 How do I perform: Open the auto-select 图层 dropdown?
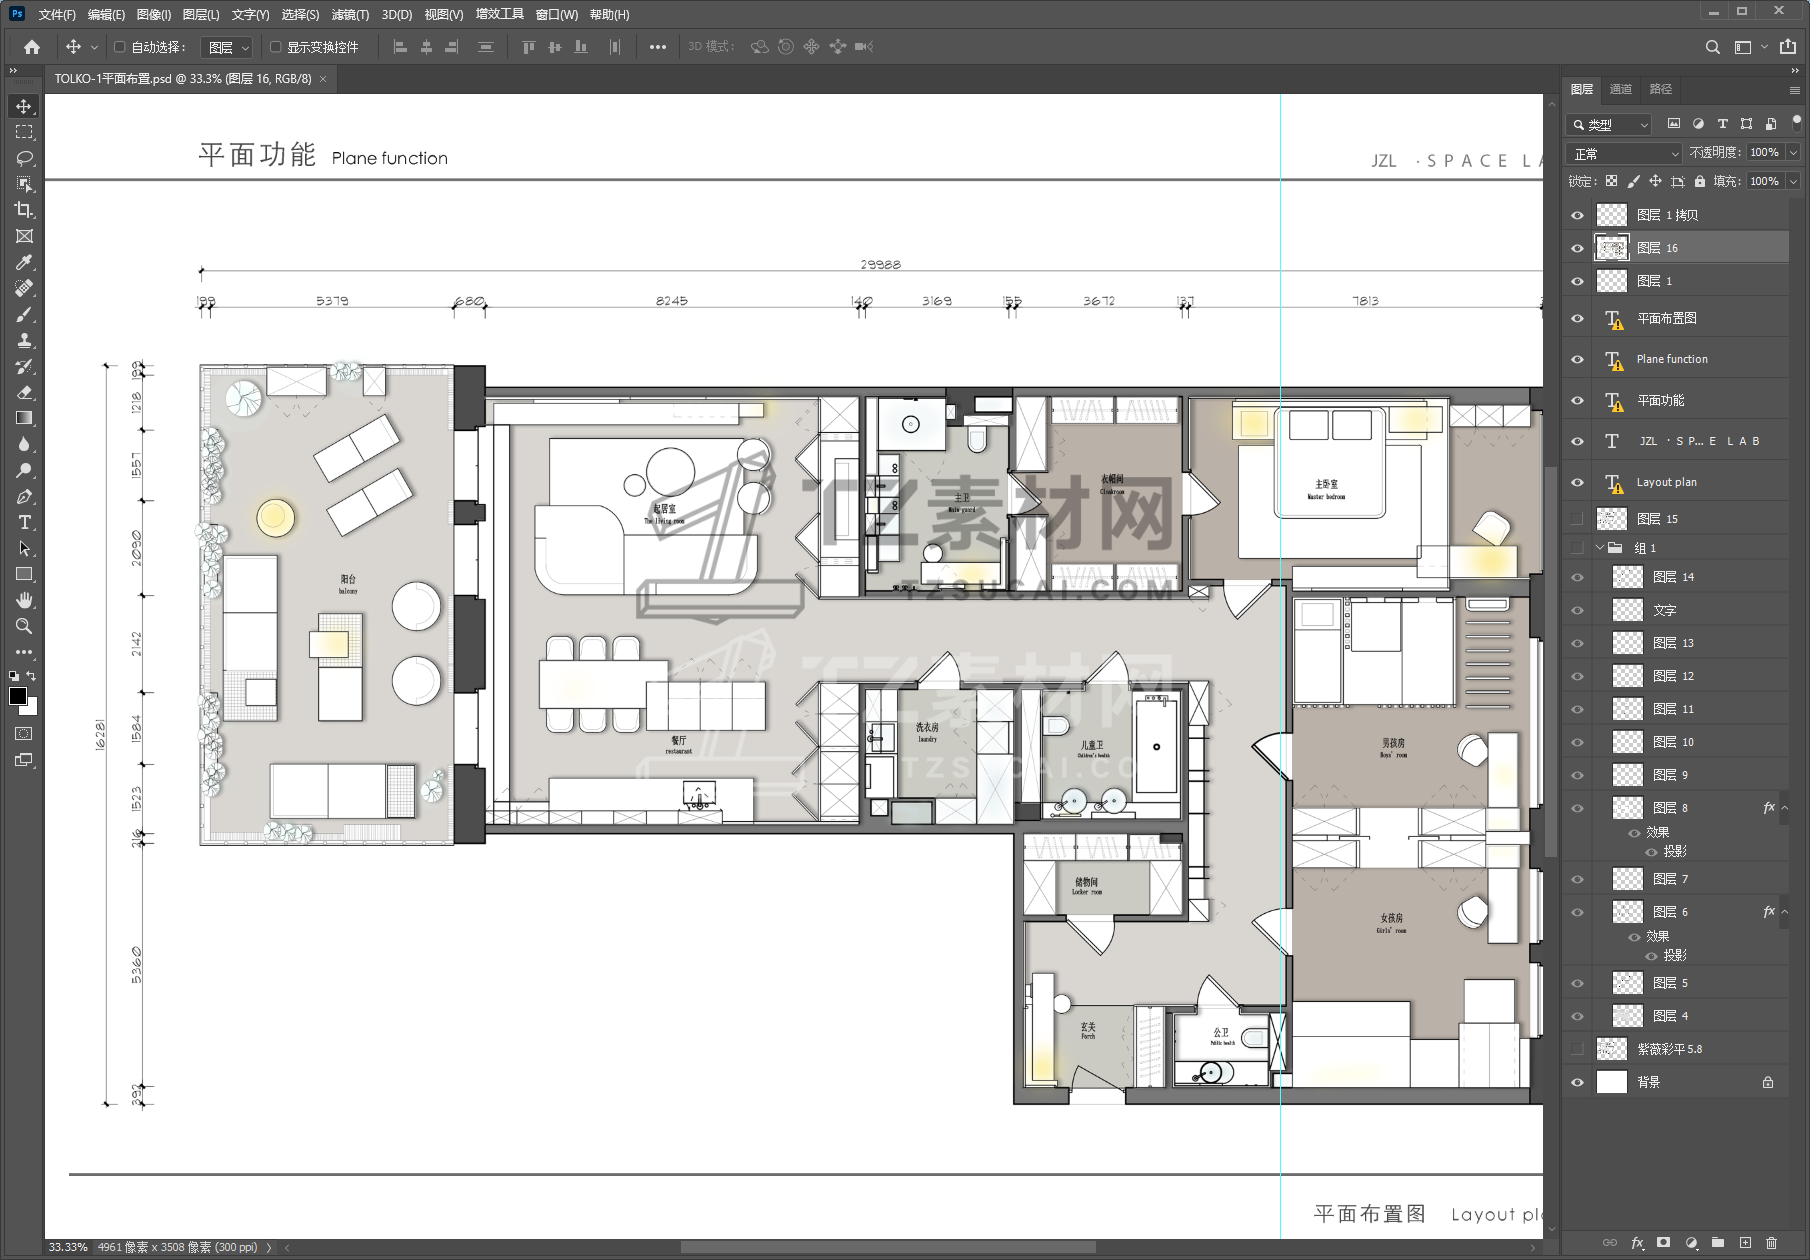(227, 47)
